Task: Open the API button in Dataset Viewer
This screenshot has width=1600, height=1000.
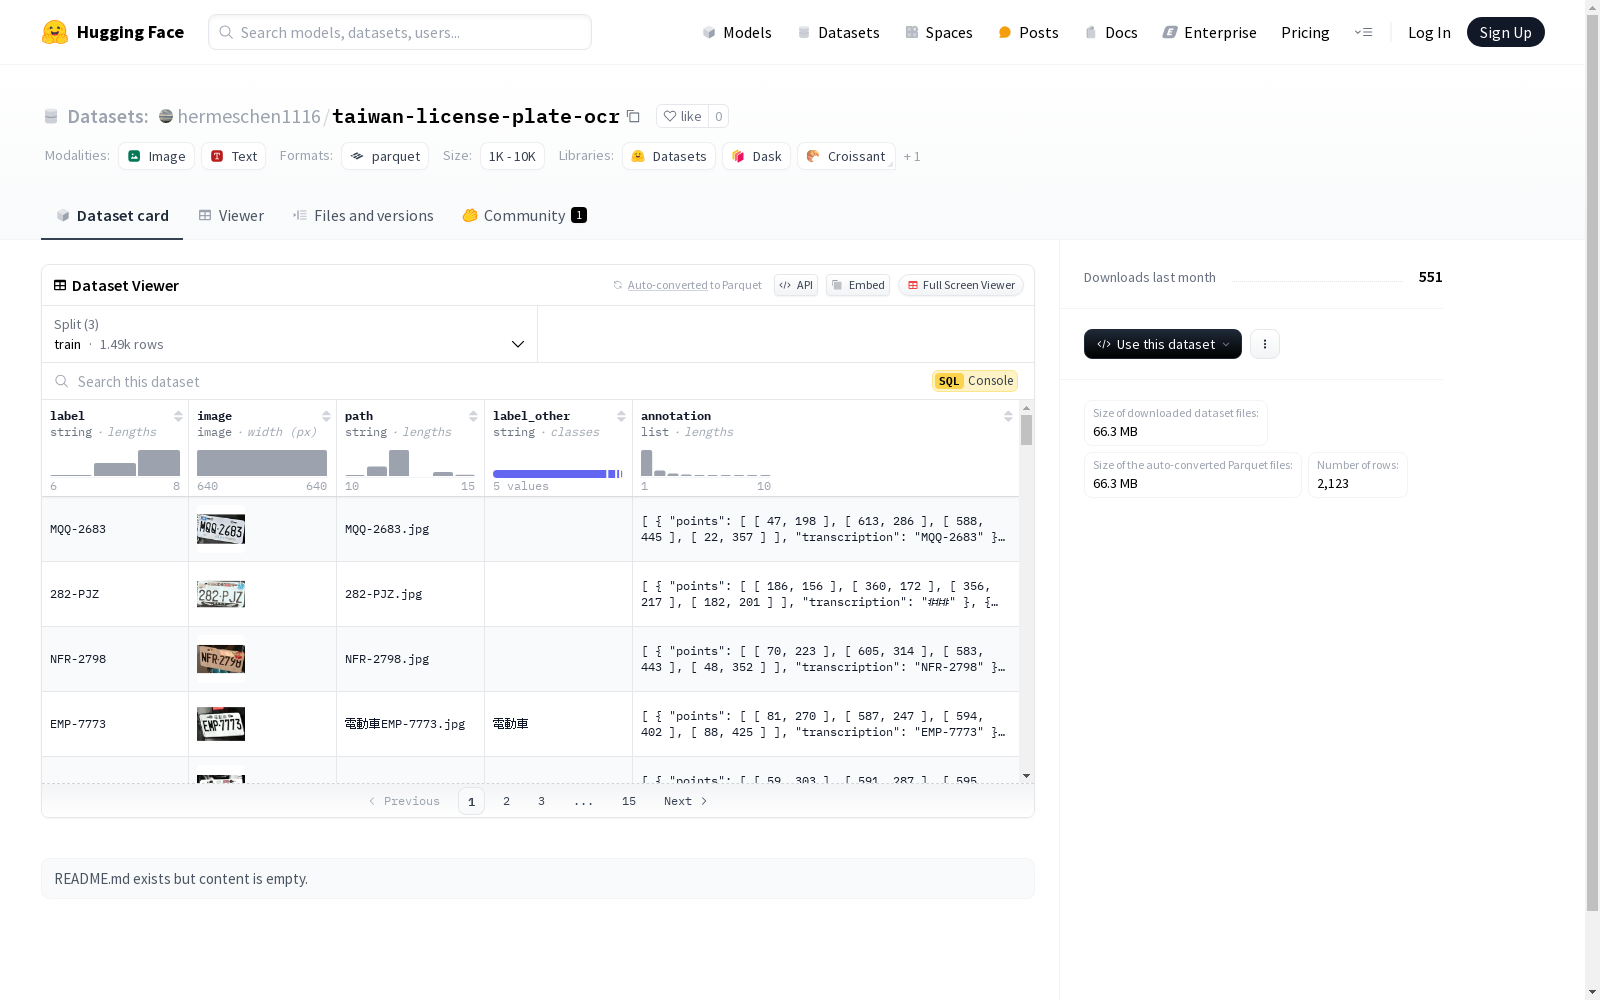Action: [x=796, y=285]
